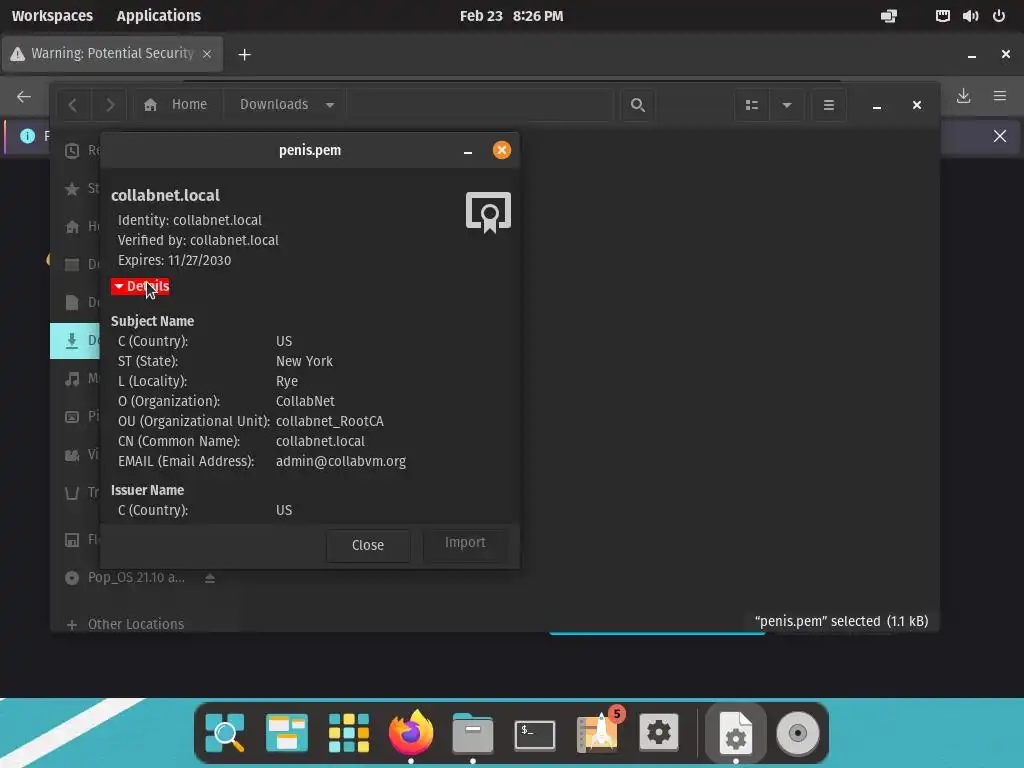The height and width of the screenshot is (768, 1024).
Task: Click the certificate ribbon icon
Action: pyautogui.click(x=488, y=212)
